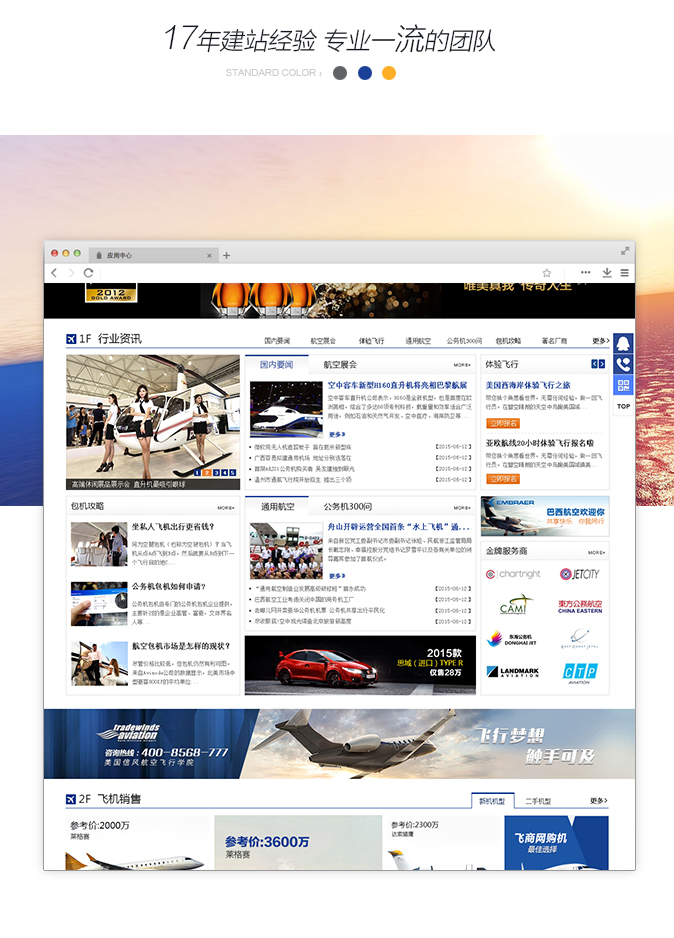Click 立即报名 under 亚欧航线20小时体验飞行
This screenshot has width=674, height=938.
click(x=503, y=479)
